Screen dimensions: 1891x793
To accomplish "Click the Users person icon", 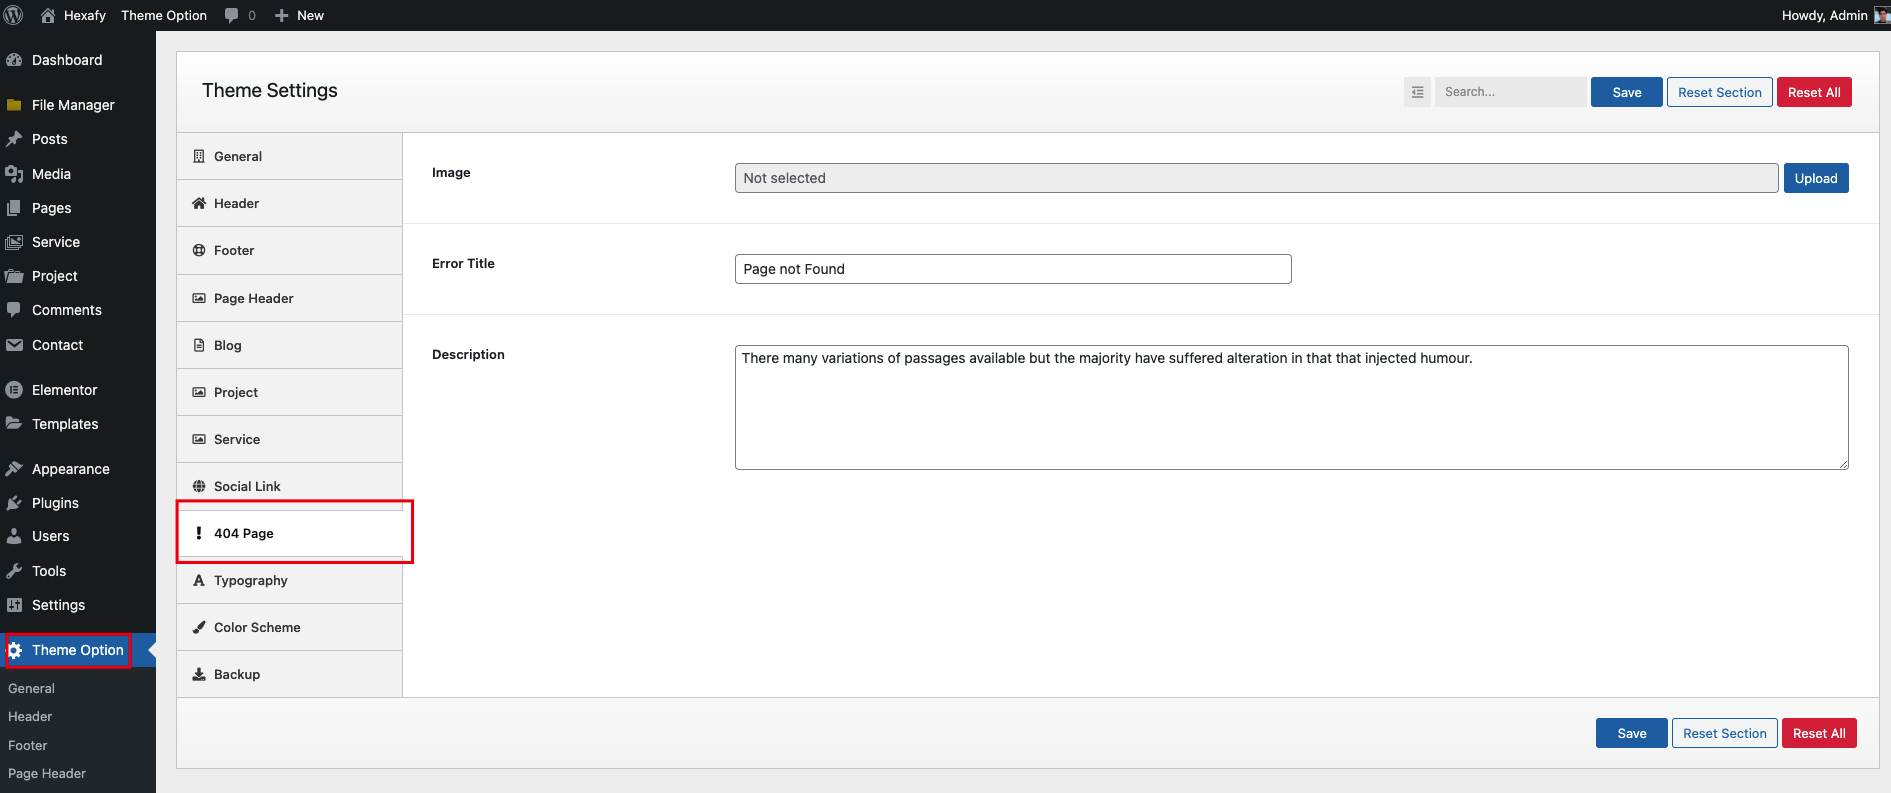I will pyautogui.click(x=14, y=536).
